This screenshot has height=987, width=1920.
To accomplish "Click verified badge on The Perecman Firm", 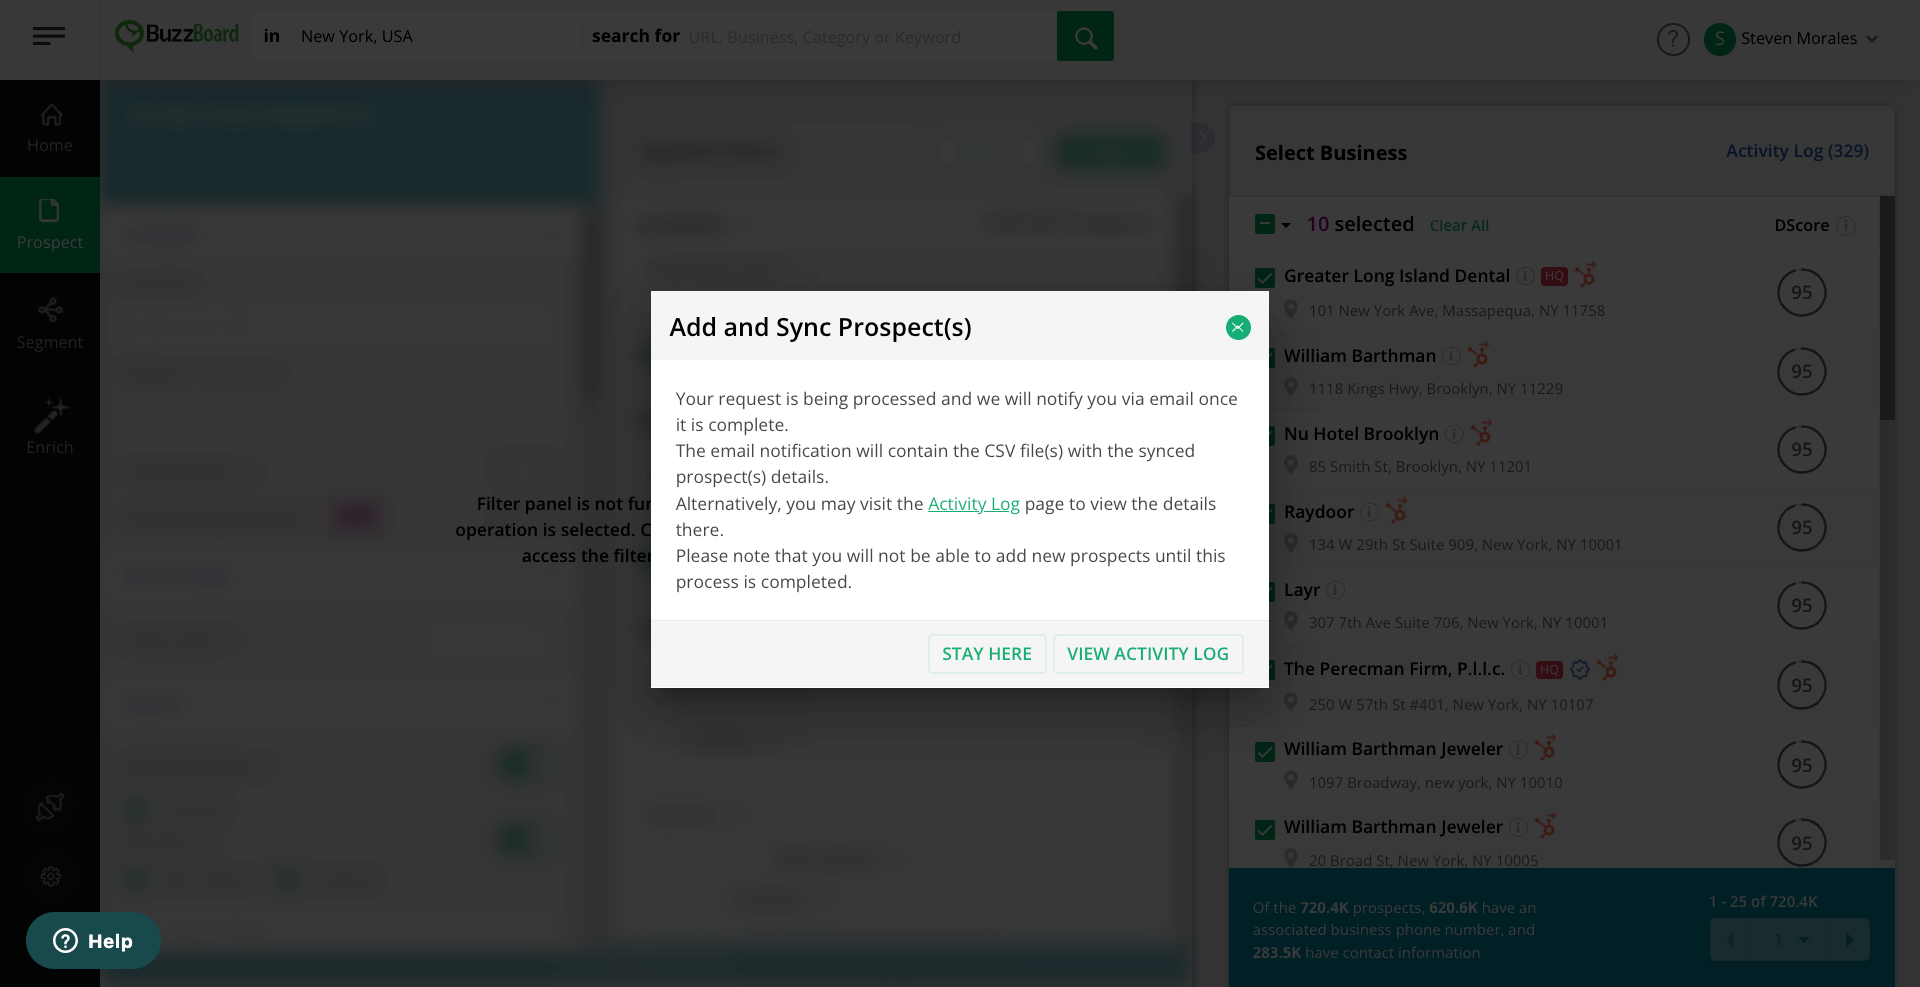I will (1580, 669).
